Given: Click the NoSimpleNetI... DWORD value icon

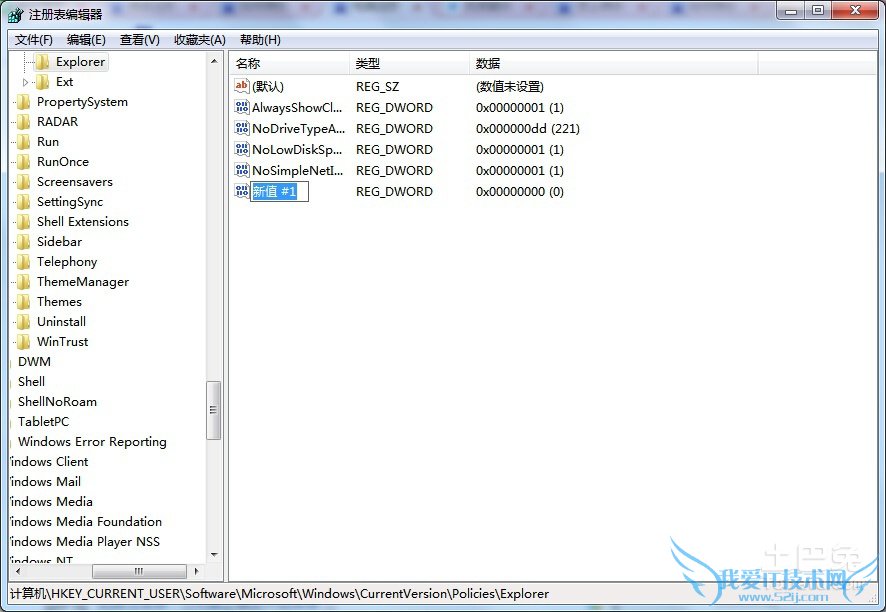Looking at the screenshot, I should tap(242, 170).
